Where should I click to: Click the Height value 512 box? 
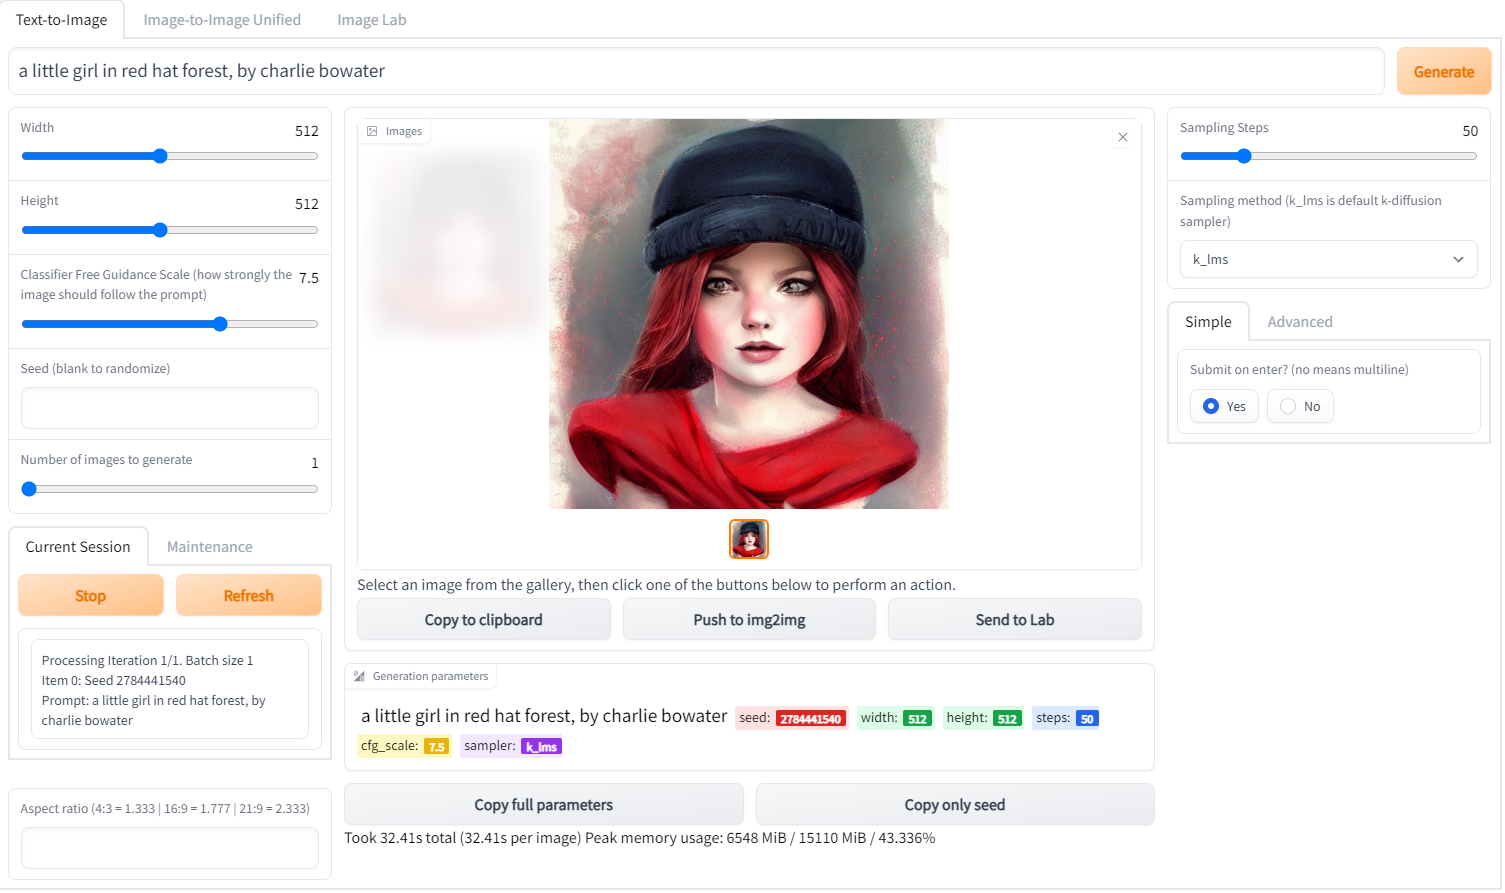pyautogui.click(x=306, y=204)
